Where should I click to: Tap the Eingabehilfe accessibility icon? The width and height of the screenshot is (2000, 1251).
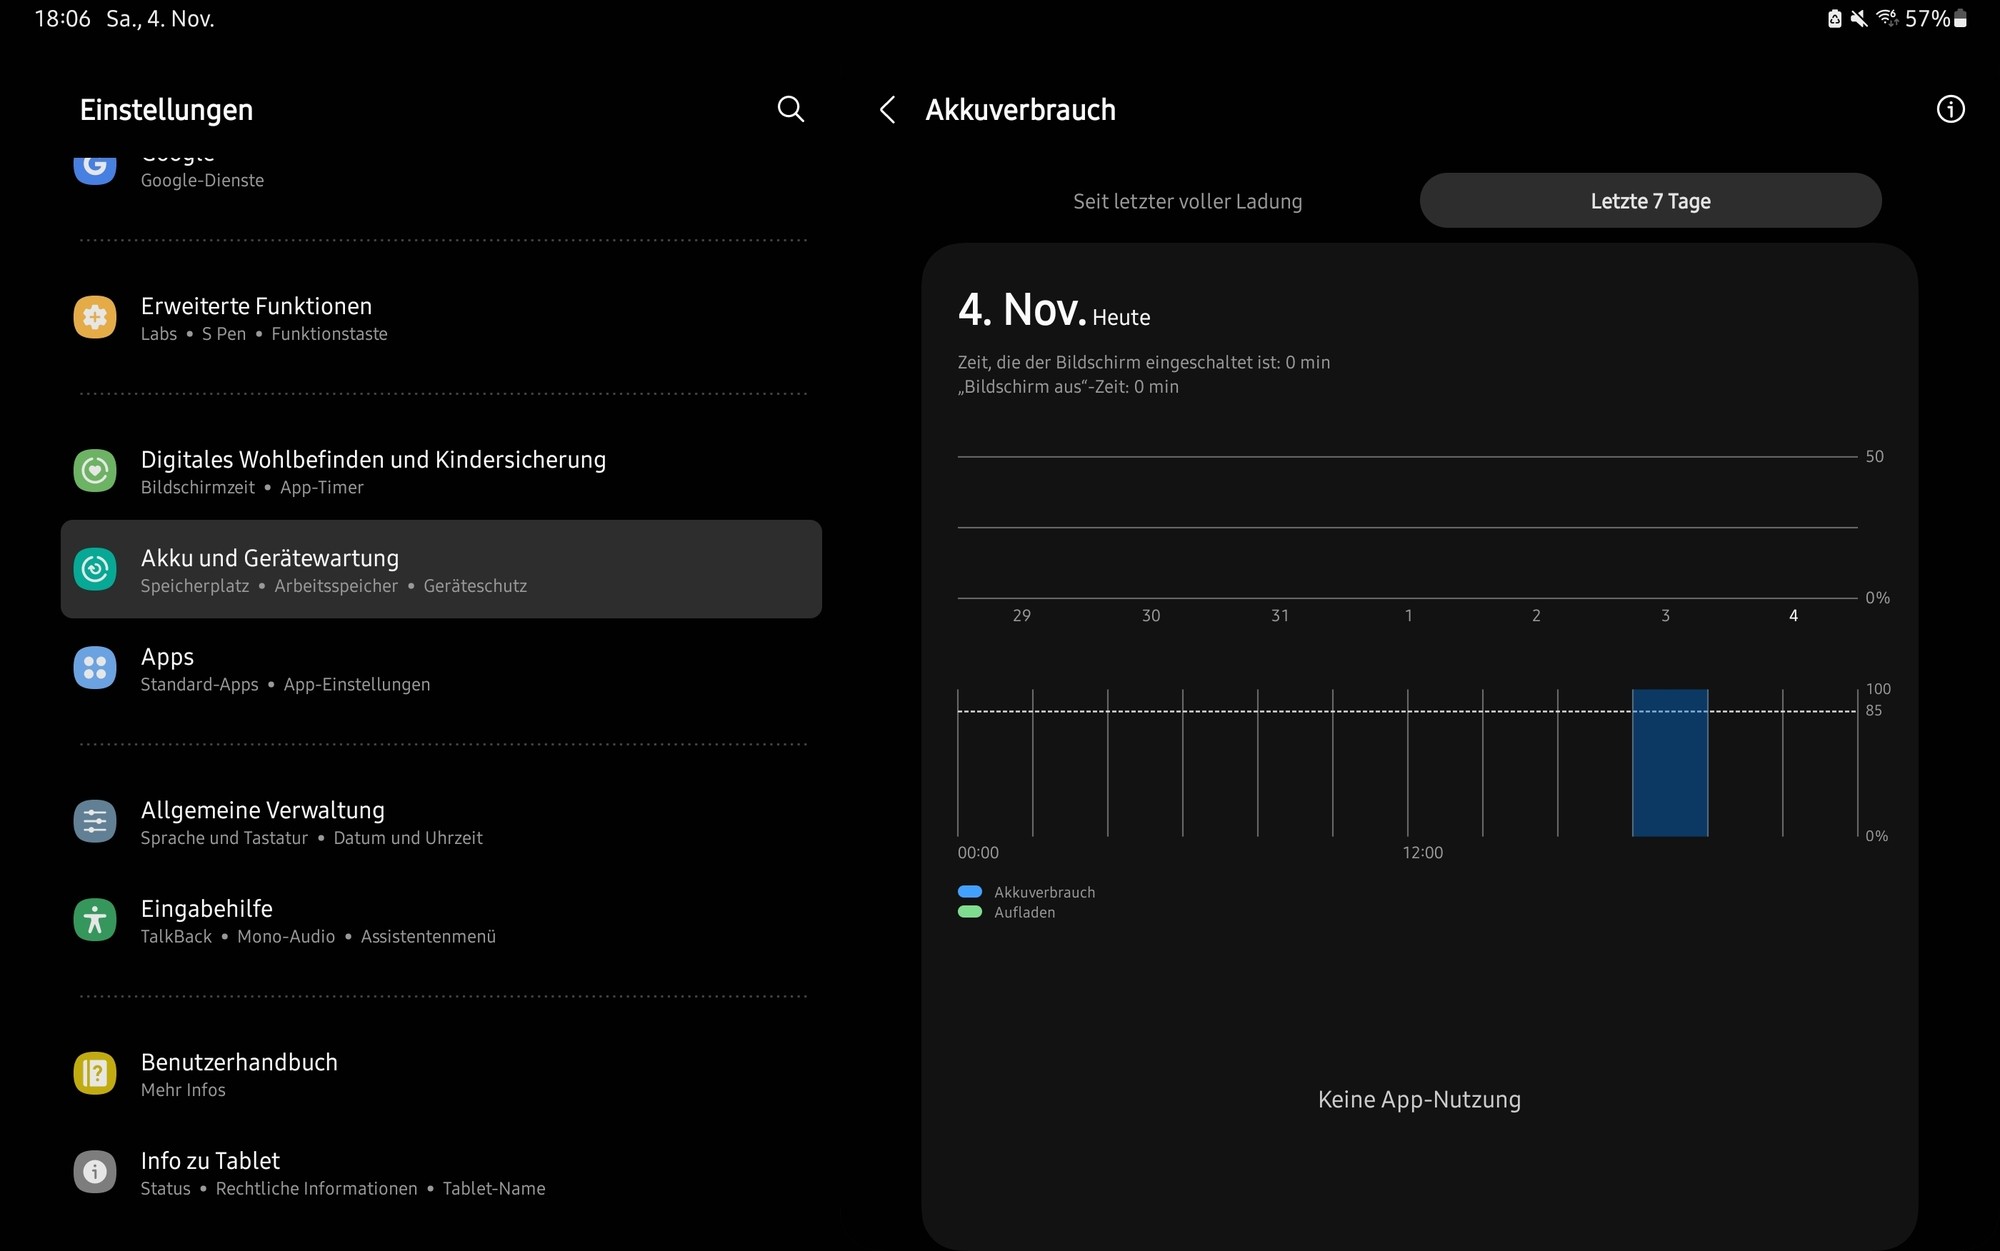point(95,920)
